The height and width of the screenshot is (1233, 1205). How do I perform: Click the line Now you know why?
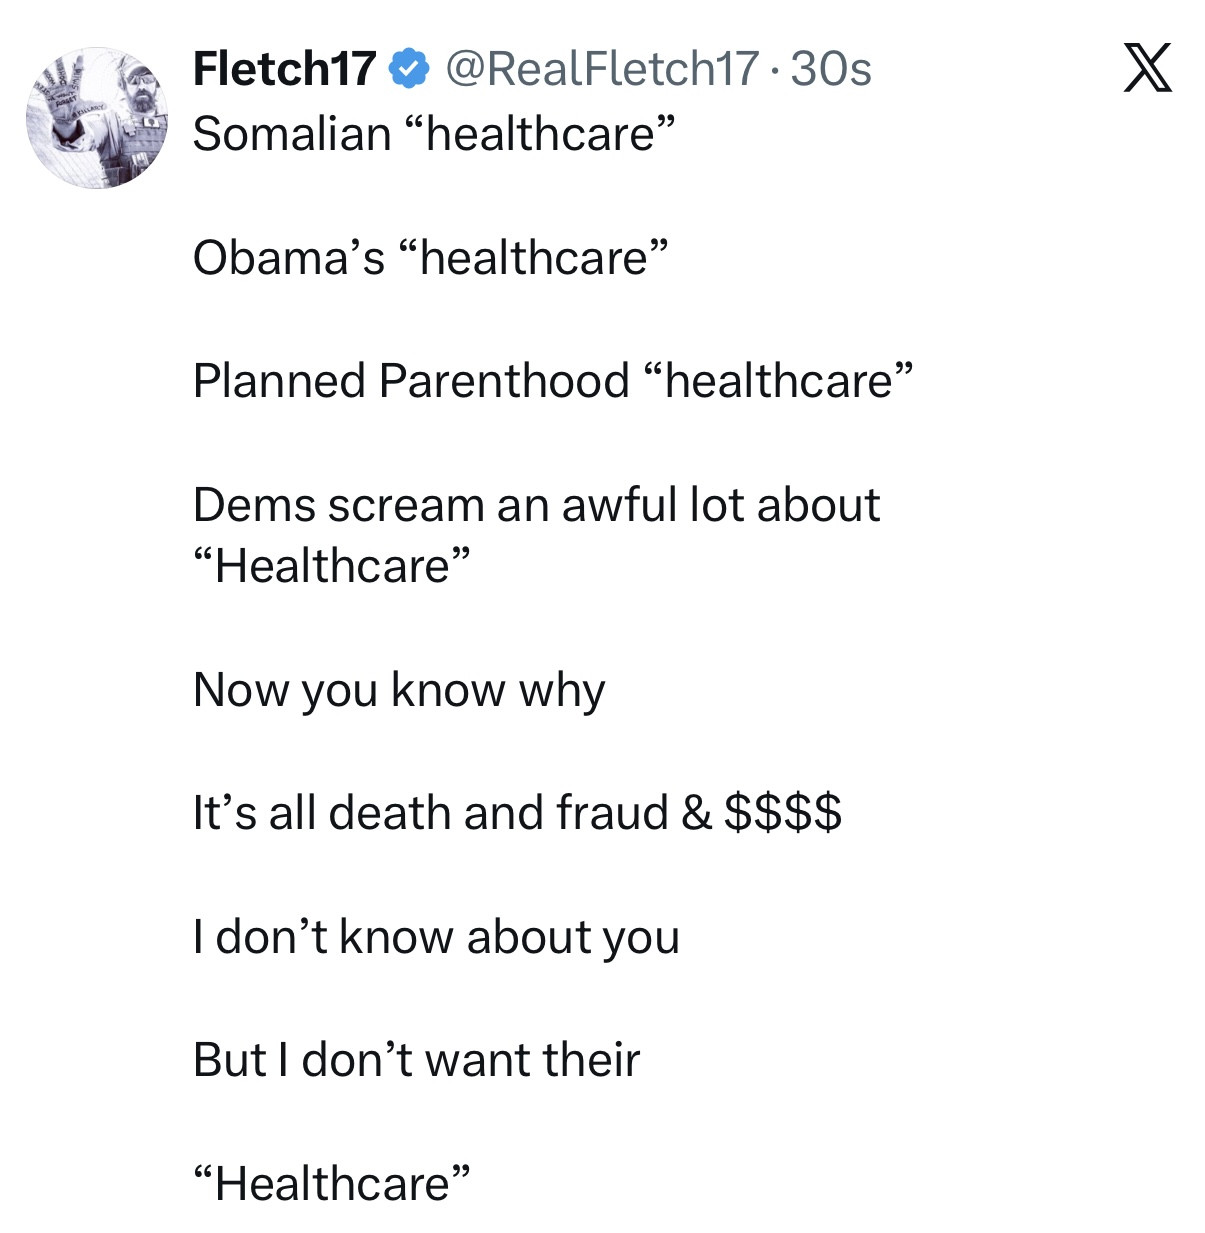pos(399,690)
